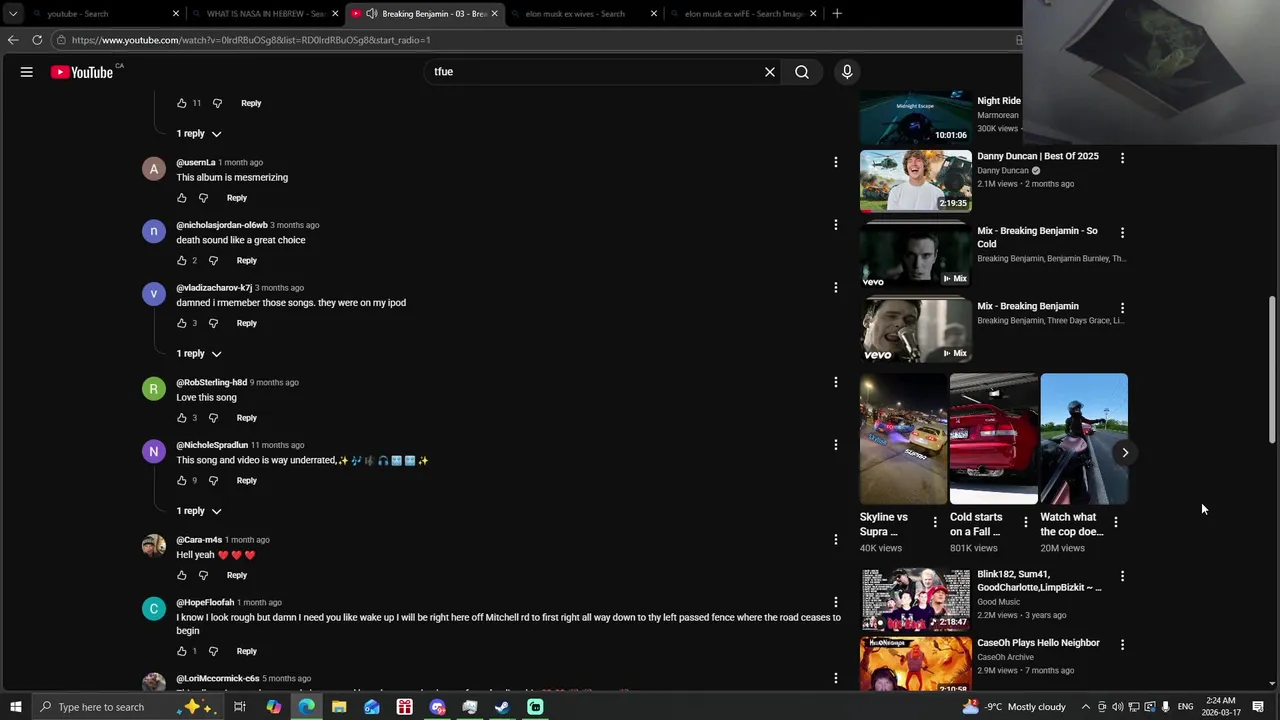Open options for 'Skyline vs Supra' short

pos(935,522)
